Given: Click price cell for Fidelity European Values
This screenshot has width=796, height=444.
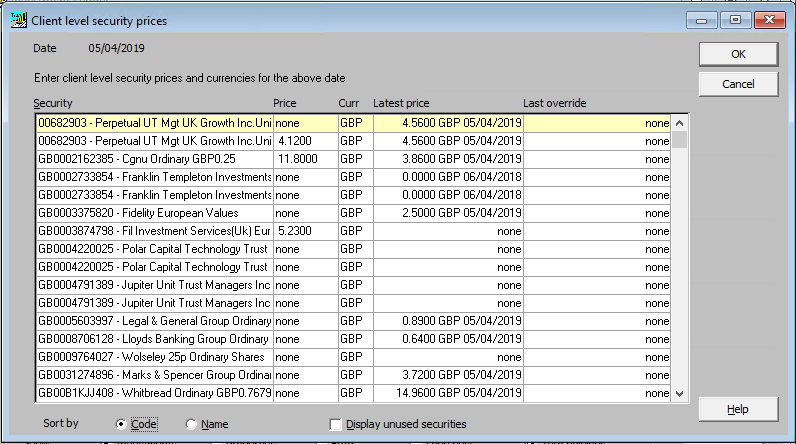Looking at the screenshot, I should 306,213.
